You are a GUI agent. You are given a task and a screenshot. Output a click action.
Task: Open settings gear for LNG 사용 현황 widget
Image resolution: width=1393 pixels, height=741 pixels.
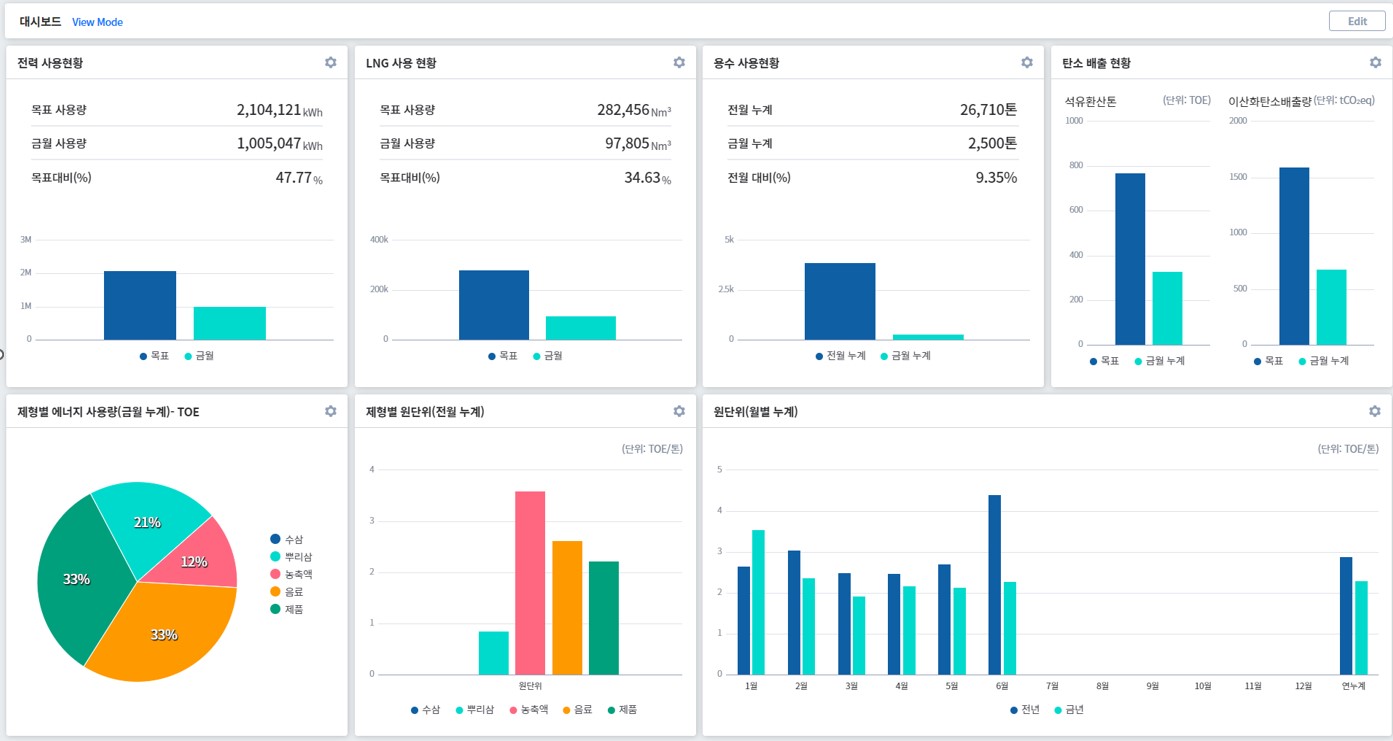click(679, 62)
